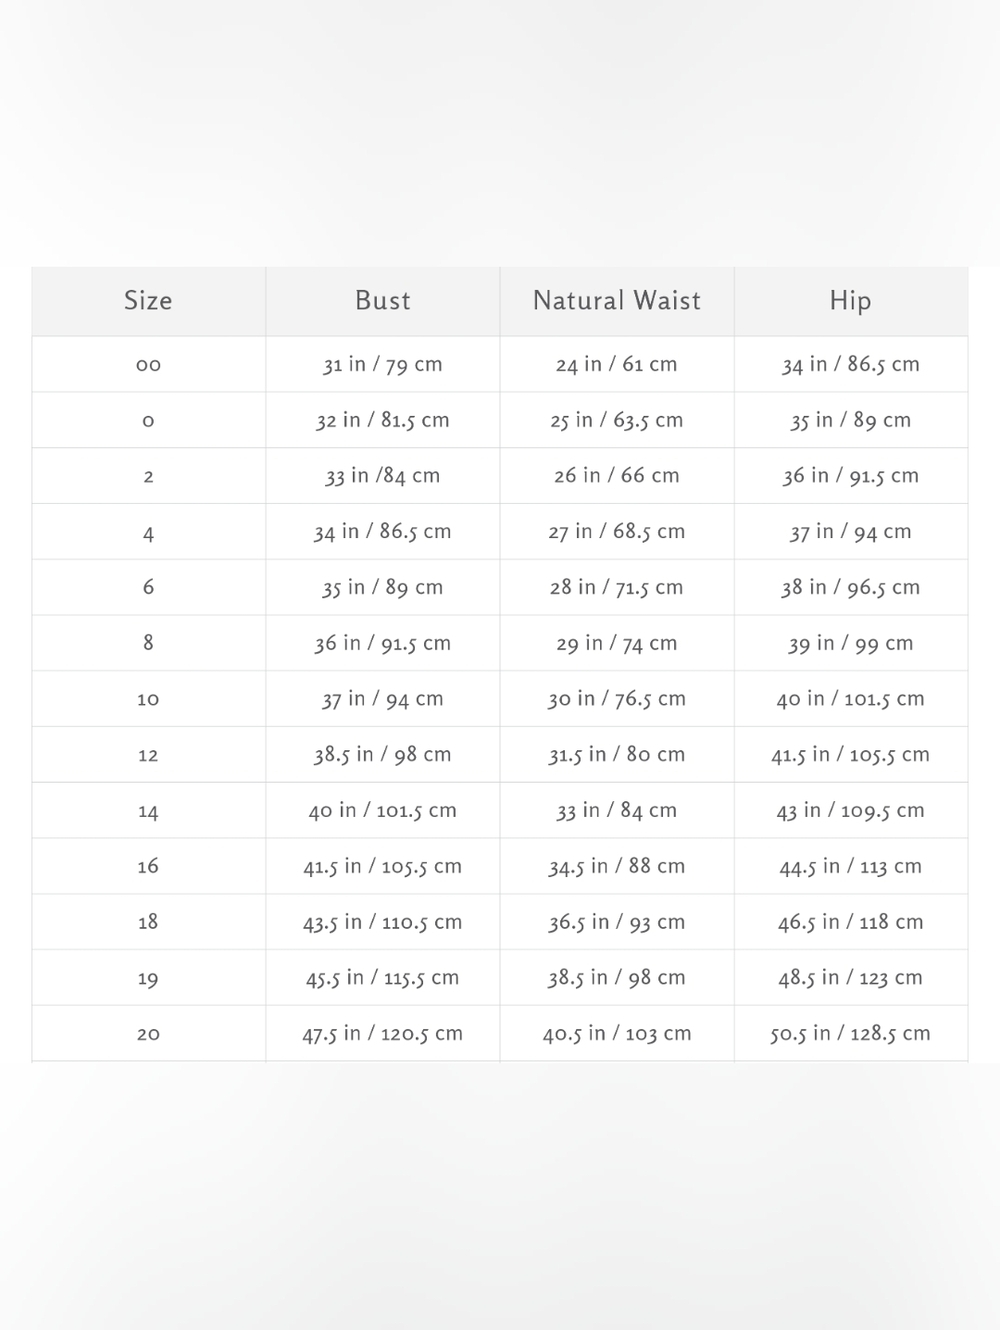
Task: Click the Size column header
Action: pos(148,301)
